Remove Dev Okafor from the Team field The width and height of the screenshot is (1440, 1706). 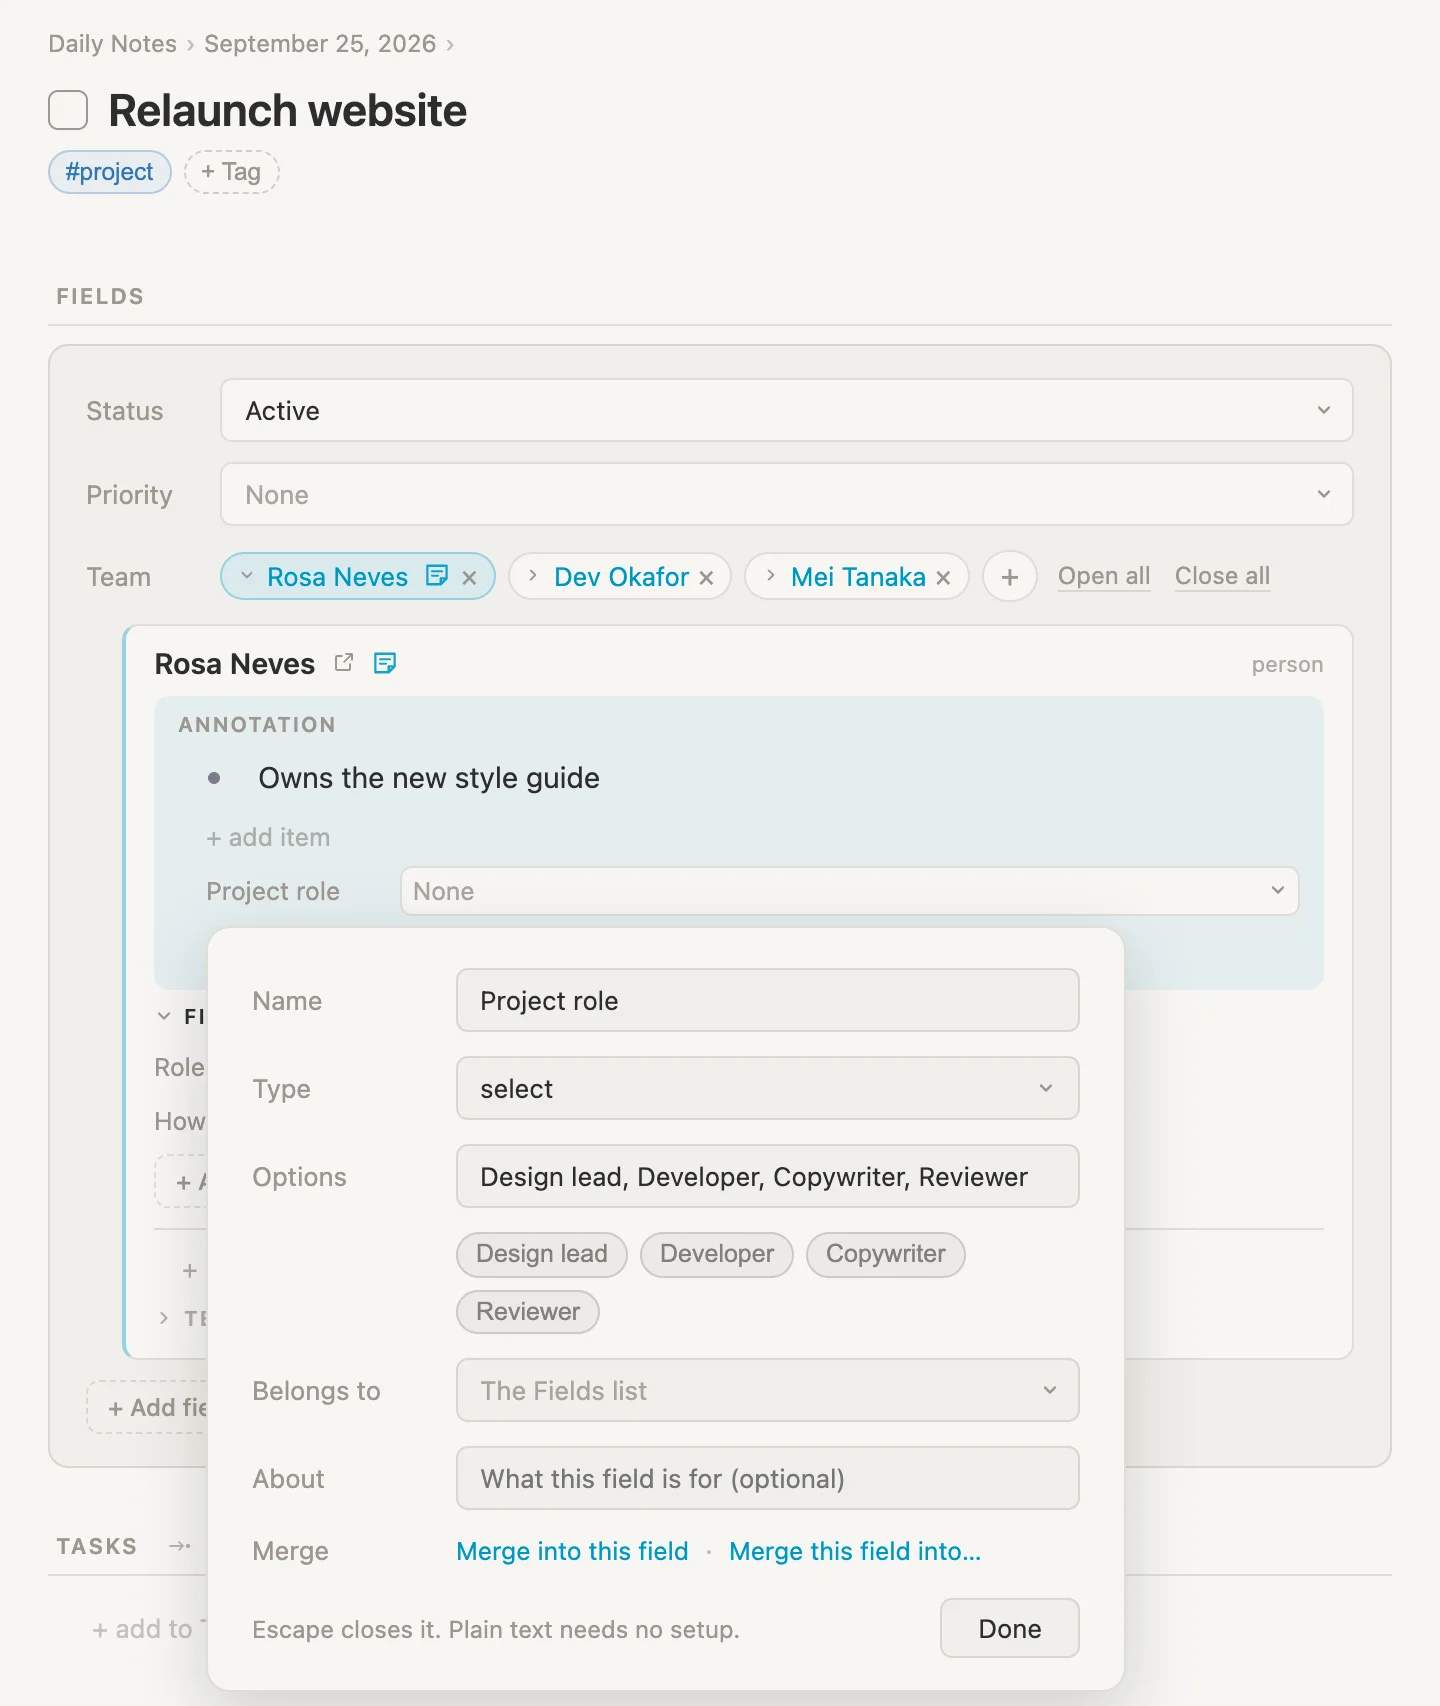(x=706, y=577)
